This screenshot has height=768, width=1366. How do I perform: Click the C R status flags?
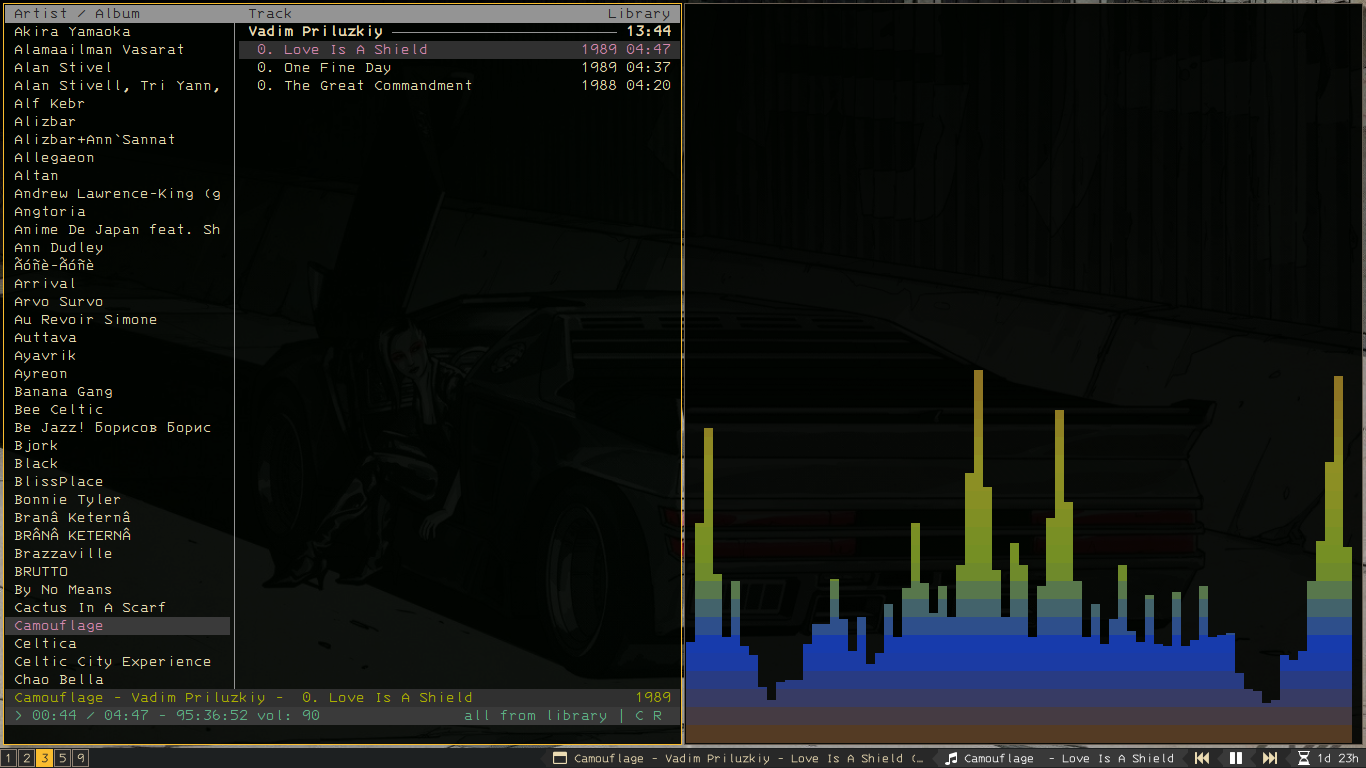(x=648, y=716)
